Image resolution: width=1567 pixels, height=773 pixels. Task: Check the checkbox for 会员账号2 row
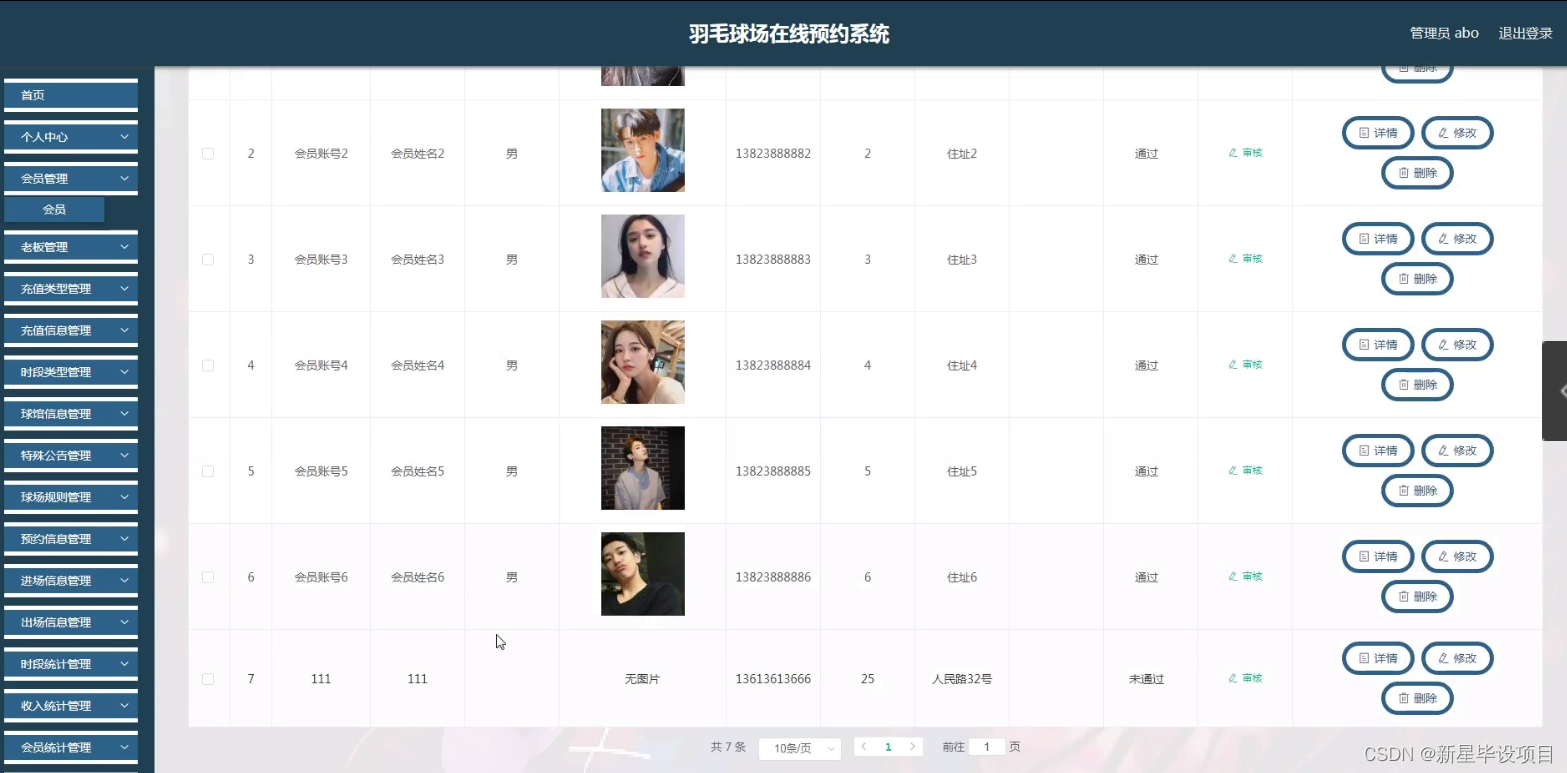click(208, 153)
